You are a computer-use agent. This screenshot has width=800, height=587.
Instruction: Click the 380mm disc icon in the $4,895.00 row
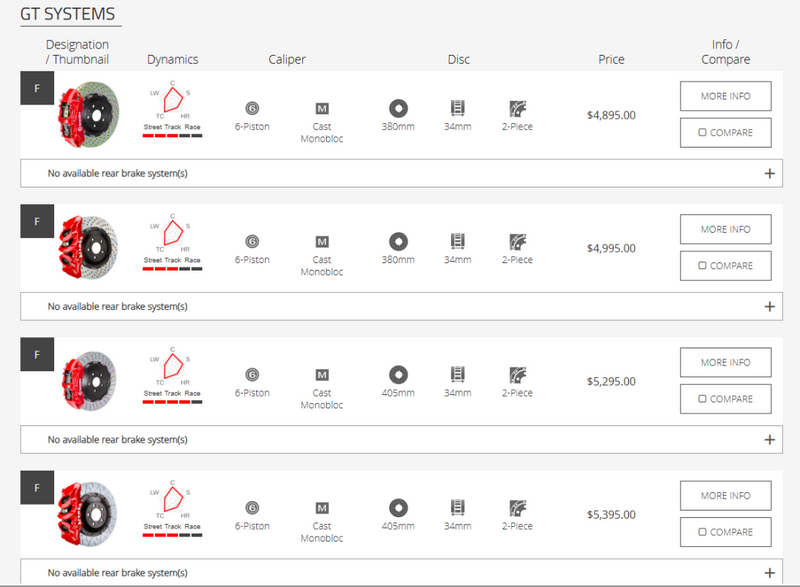click(x=397, y=108)
